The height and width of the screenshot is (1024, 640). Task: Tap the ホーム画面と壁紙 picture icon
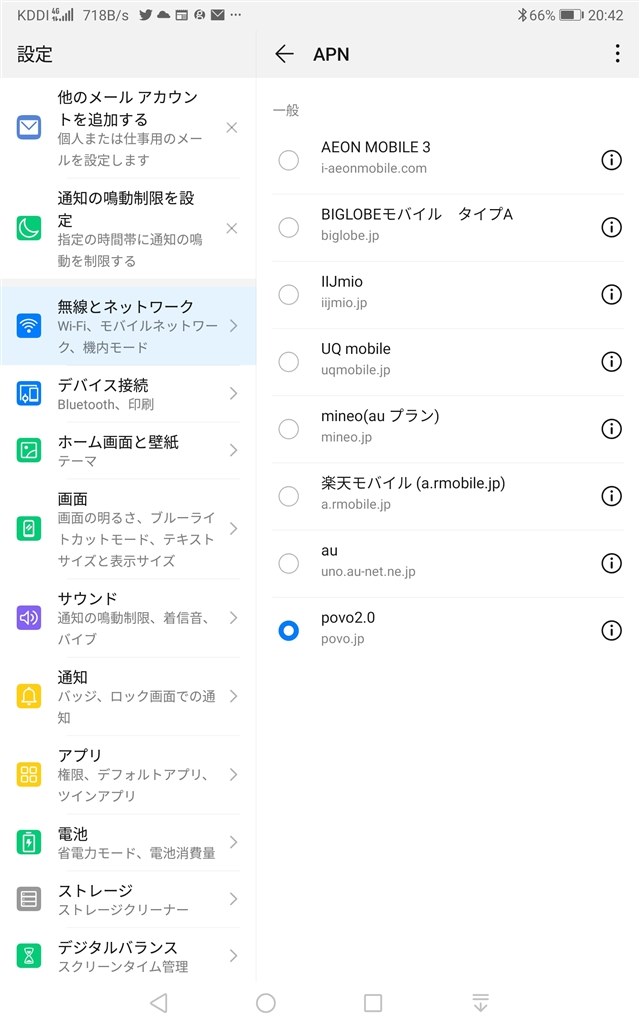tap(29, 450)
